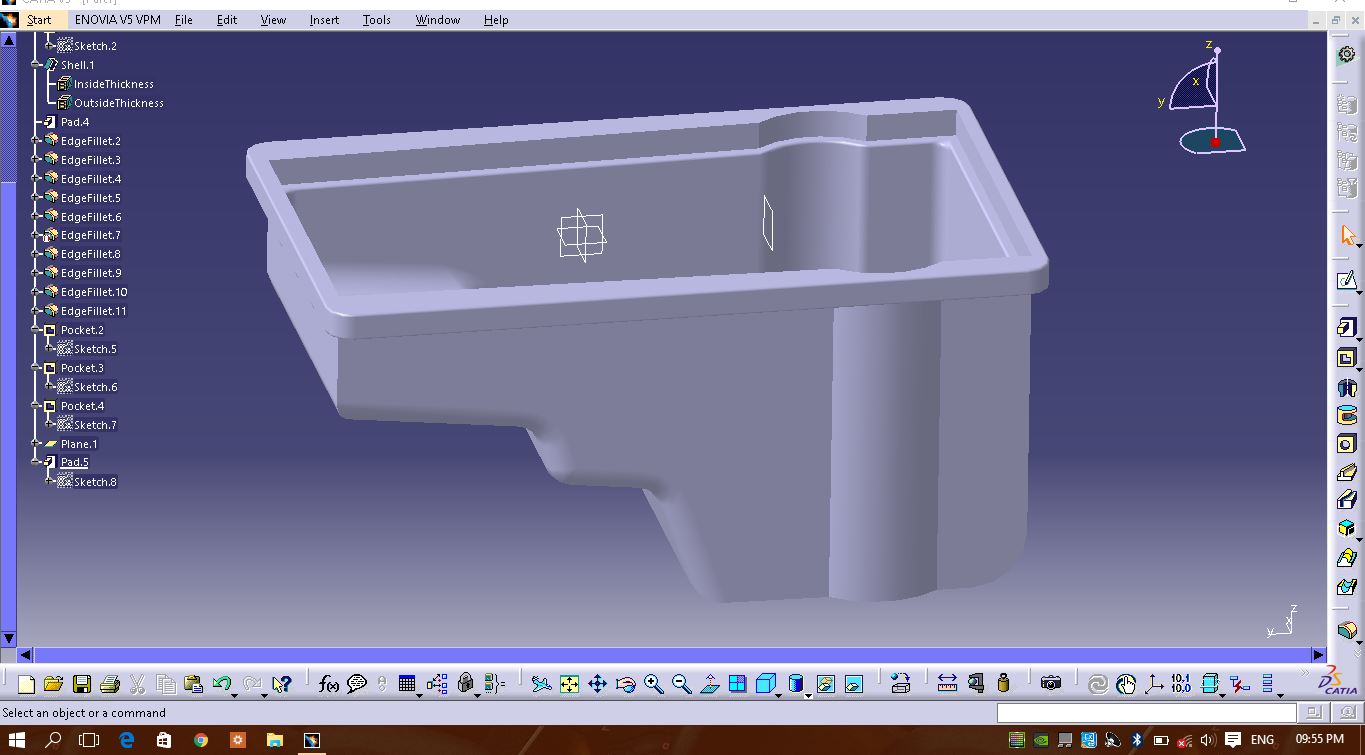This screenshot has width=1365, height=755.
Task: Select EdgeFillet.11 in the tree
Action: coord(94,311)
